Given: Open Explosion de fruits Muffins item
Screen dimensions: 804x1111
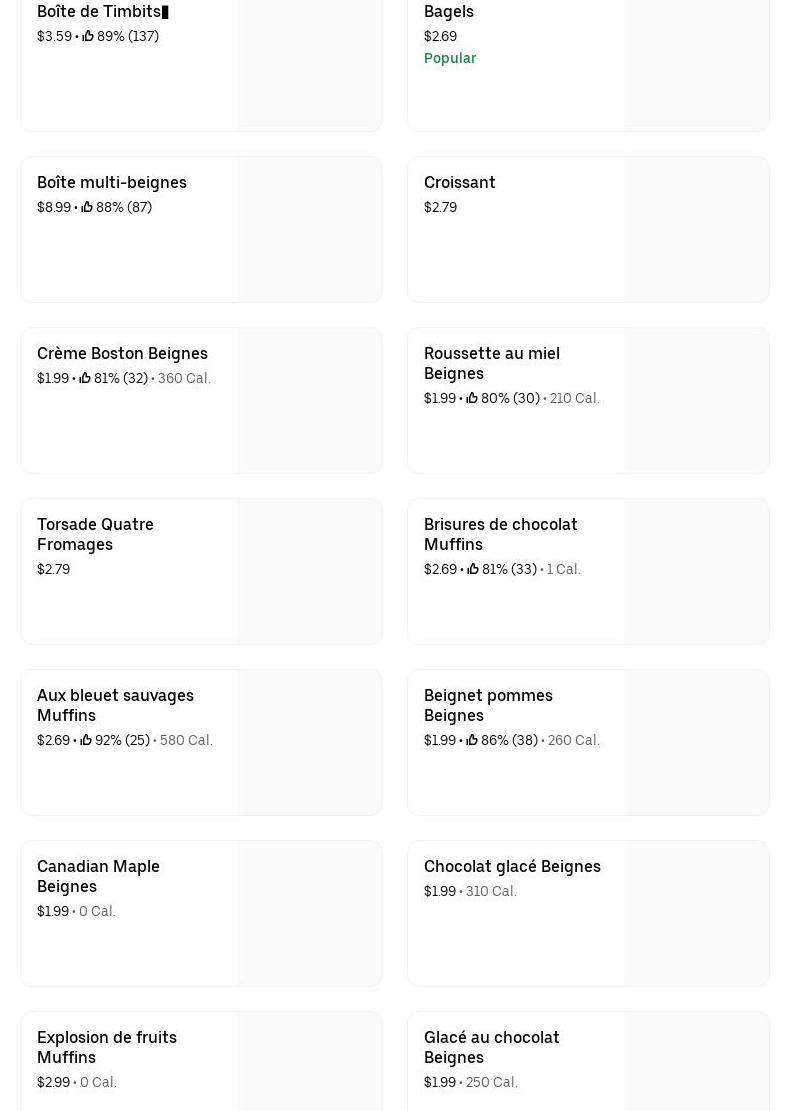Looking at the screenshot, I should tap(106, 1047).
